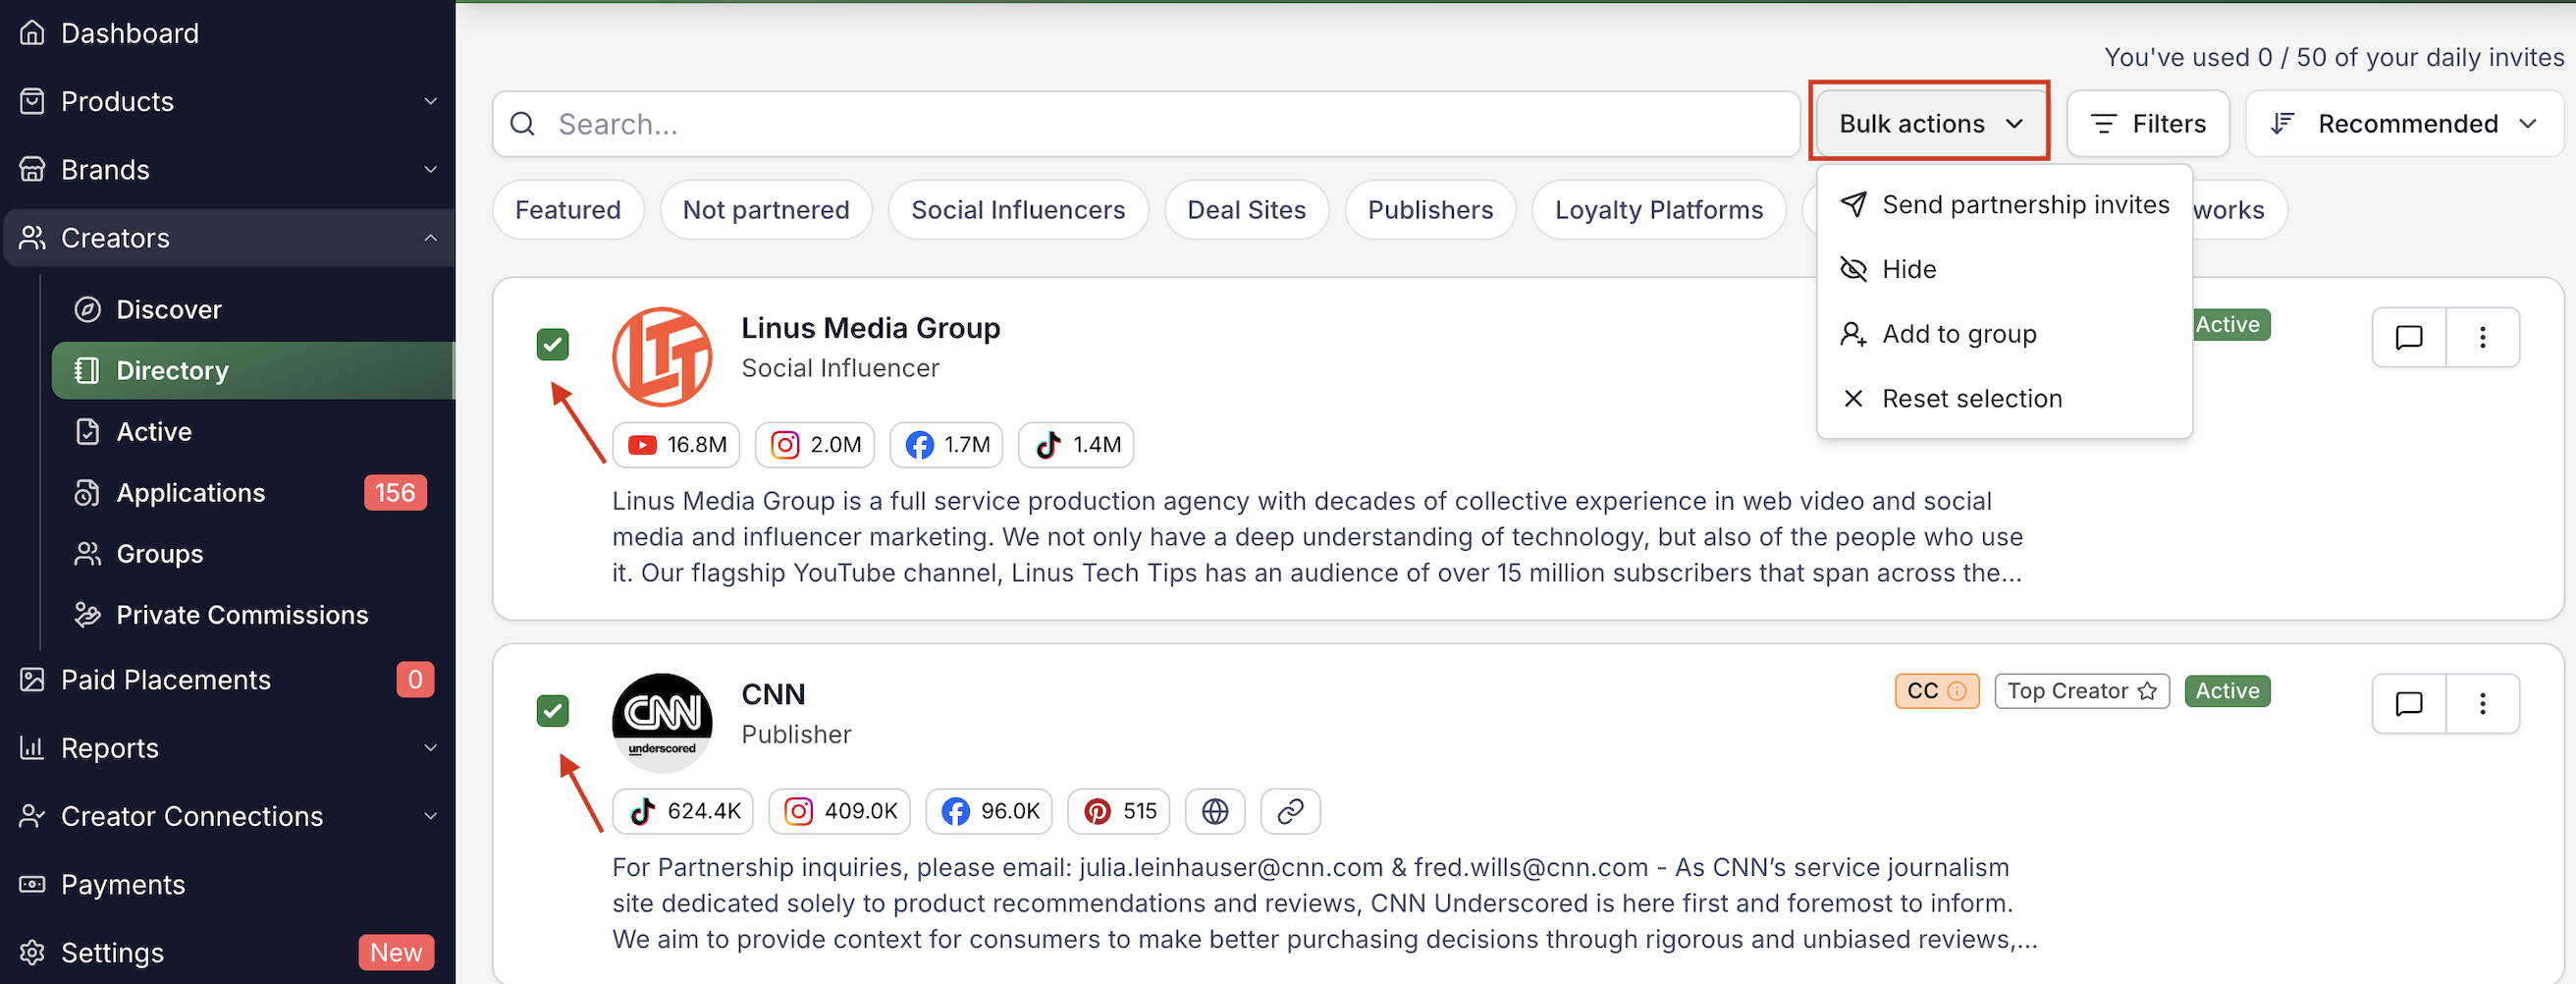The height and width of the screenshot is (984, 2576).
Task: Open the Bulk actions dropdown
Action: [1929, 124]
